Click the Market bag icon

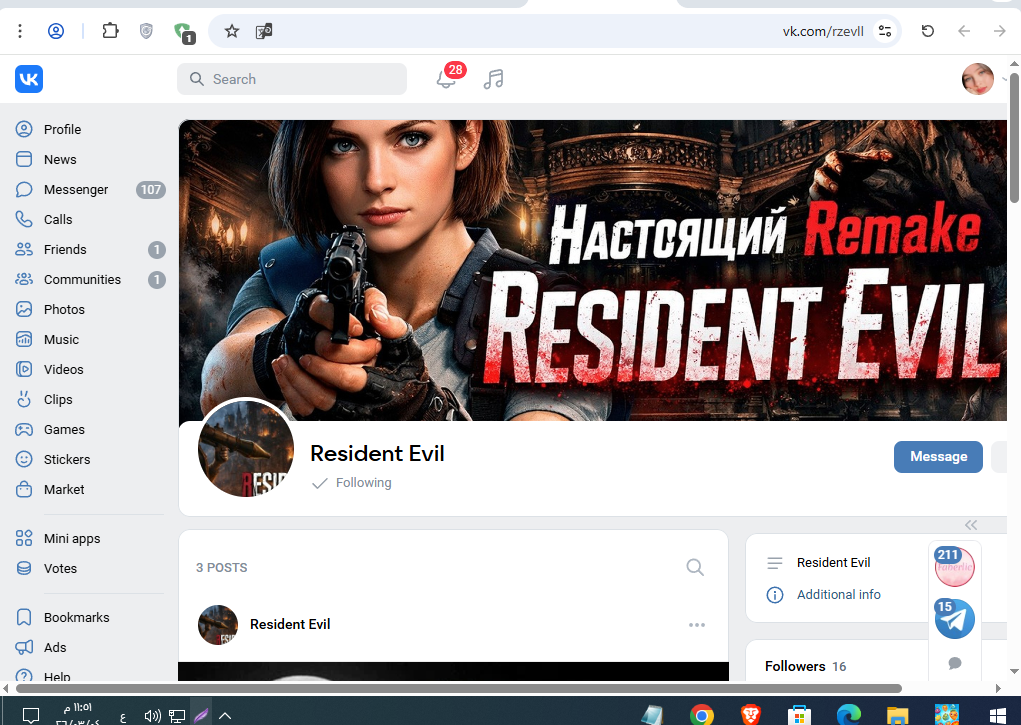point(24,489)
